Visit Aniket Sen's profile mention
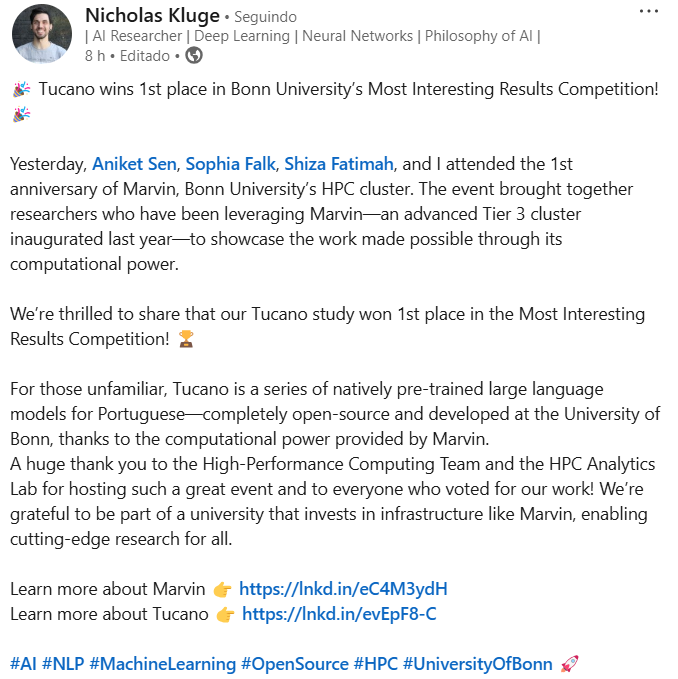The width and height of the screenshot is (678, 679). (134, 163)
